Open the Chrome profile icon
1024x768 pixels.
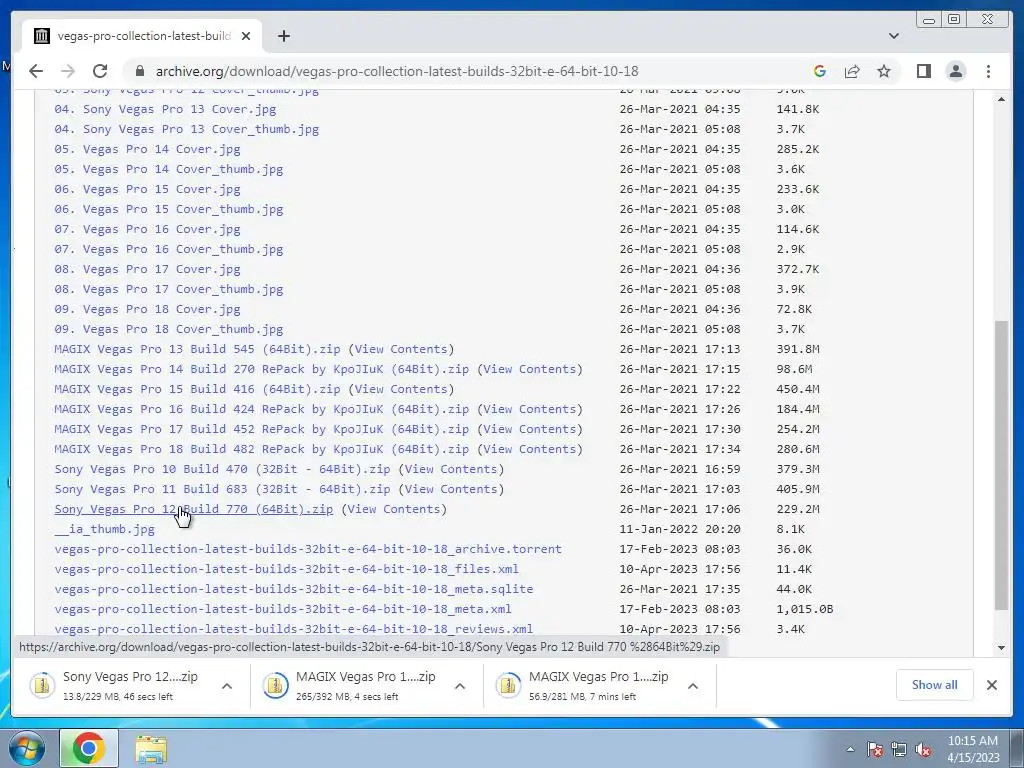point(956,71)
